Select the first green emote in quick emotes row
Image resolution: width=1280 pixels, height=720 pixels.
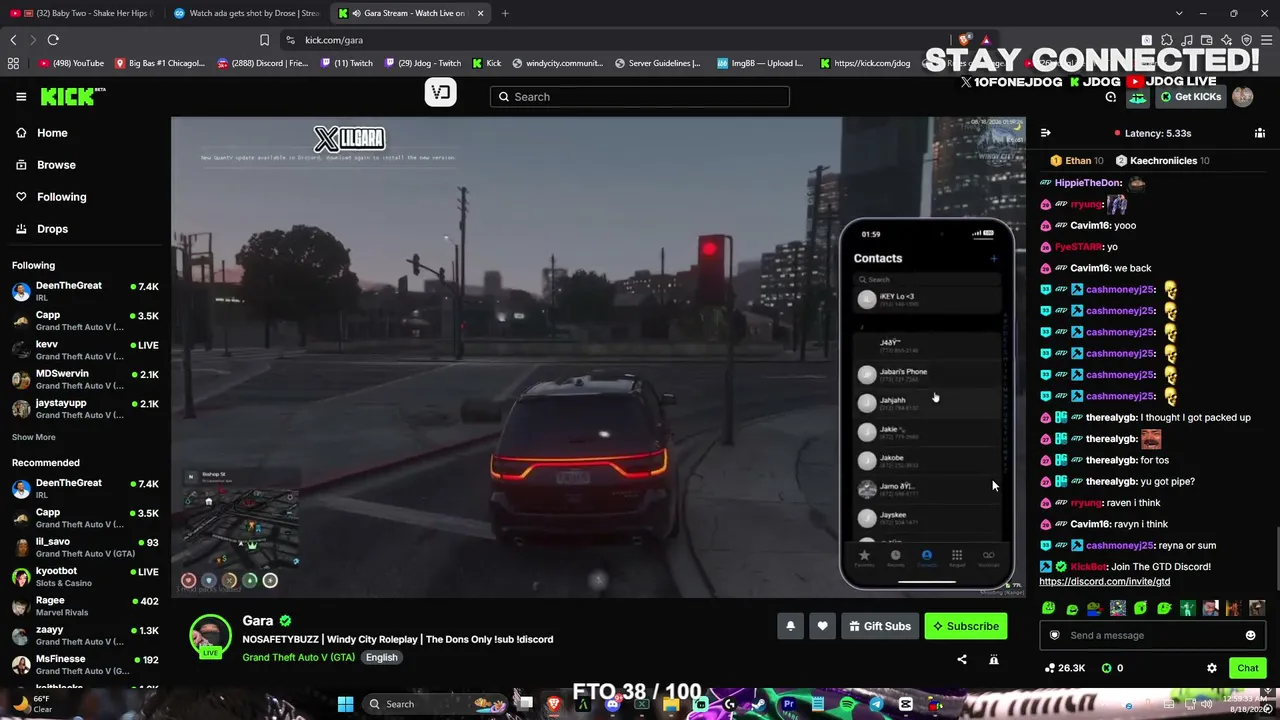pyautogui.click(x=1048, y=608)
